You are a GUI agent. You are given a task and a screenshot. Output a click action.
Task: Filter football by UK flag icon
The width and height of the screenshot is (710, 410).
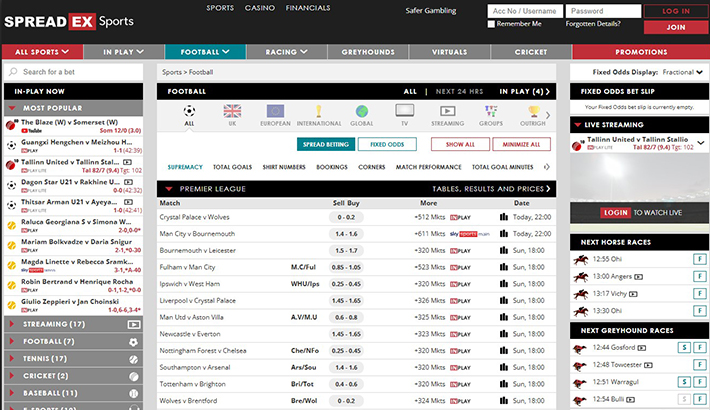tap(232, 111)
